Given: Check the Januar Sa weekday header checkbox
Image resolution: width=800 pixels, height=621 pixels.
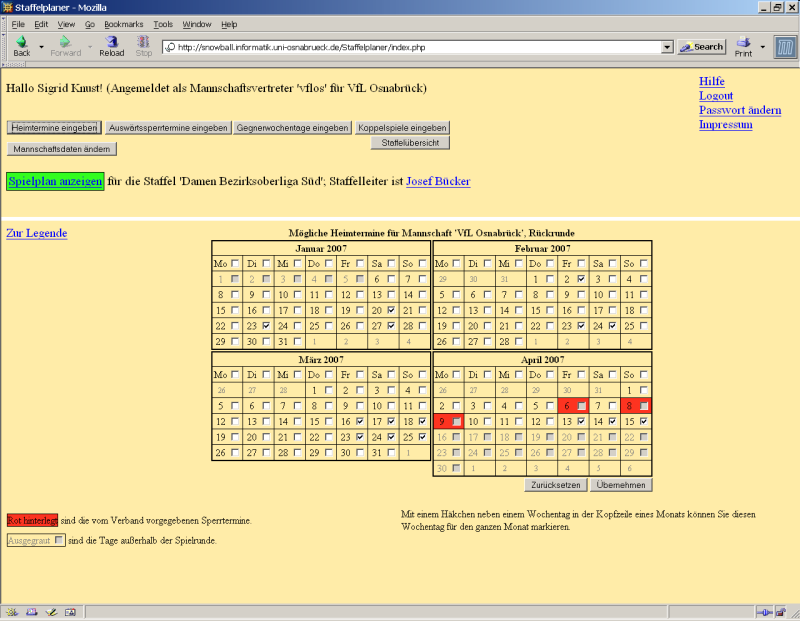Looking at the screenshot, I should tap(391, 263).
